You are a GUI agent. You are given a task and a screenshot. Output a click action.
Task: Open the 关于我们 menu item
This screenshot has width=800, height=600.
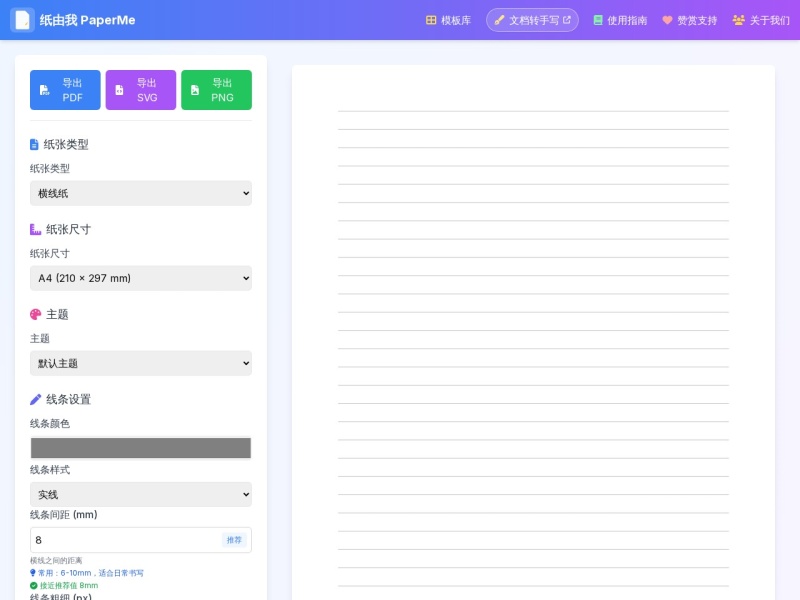tap(761, 20)
